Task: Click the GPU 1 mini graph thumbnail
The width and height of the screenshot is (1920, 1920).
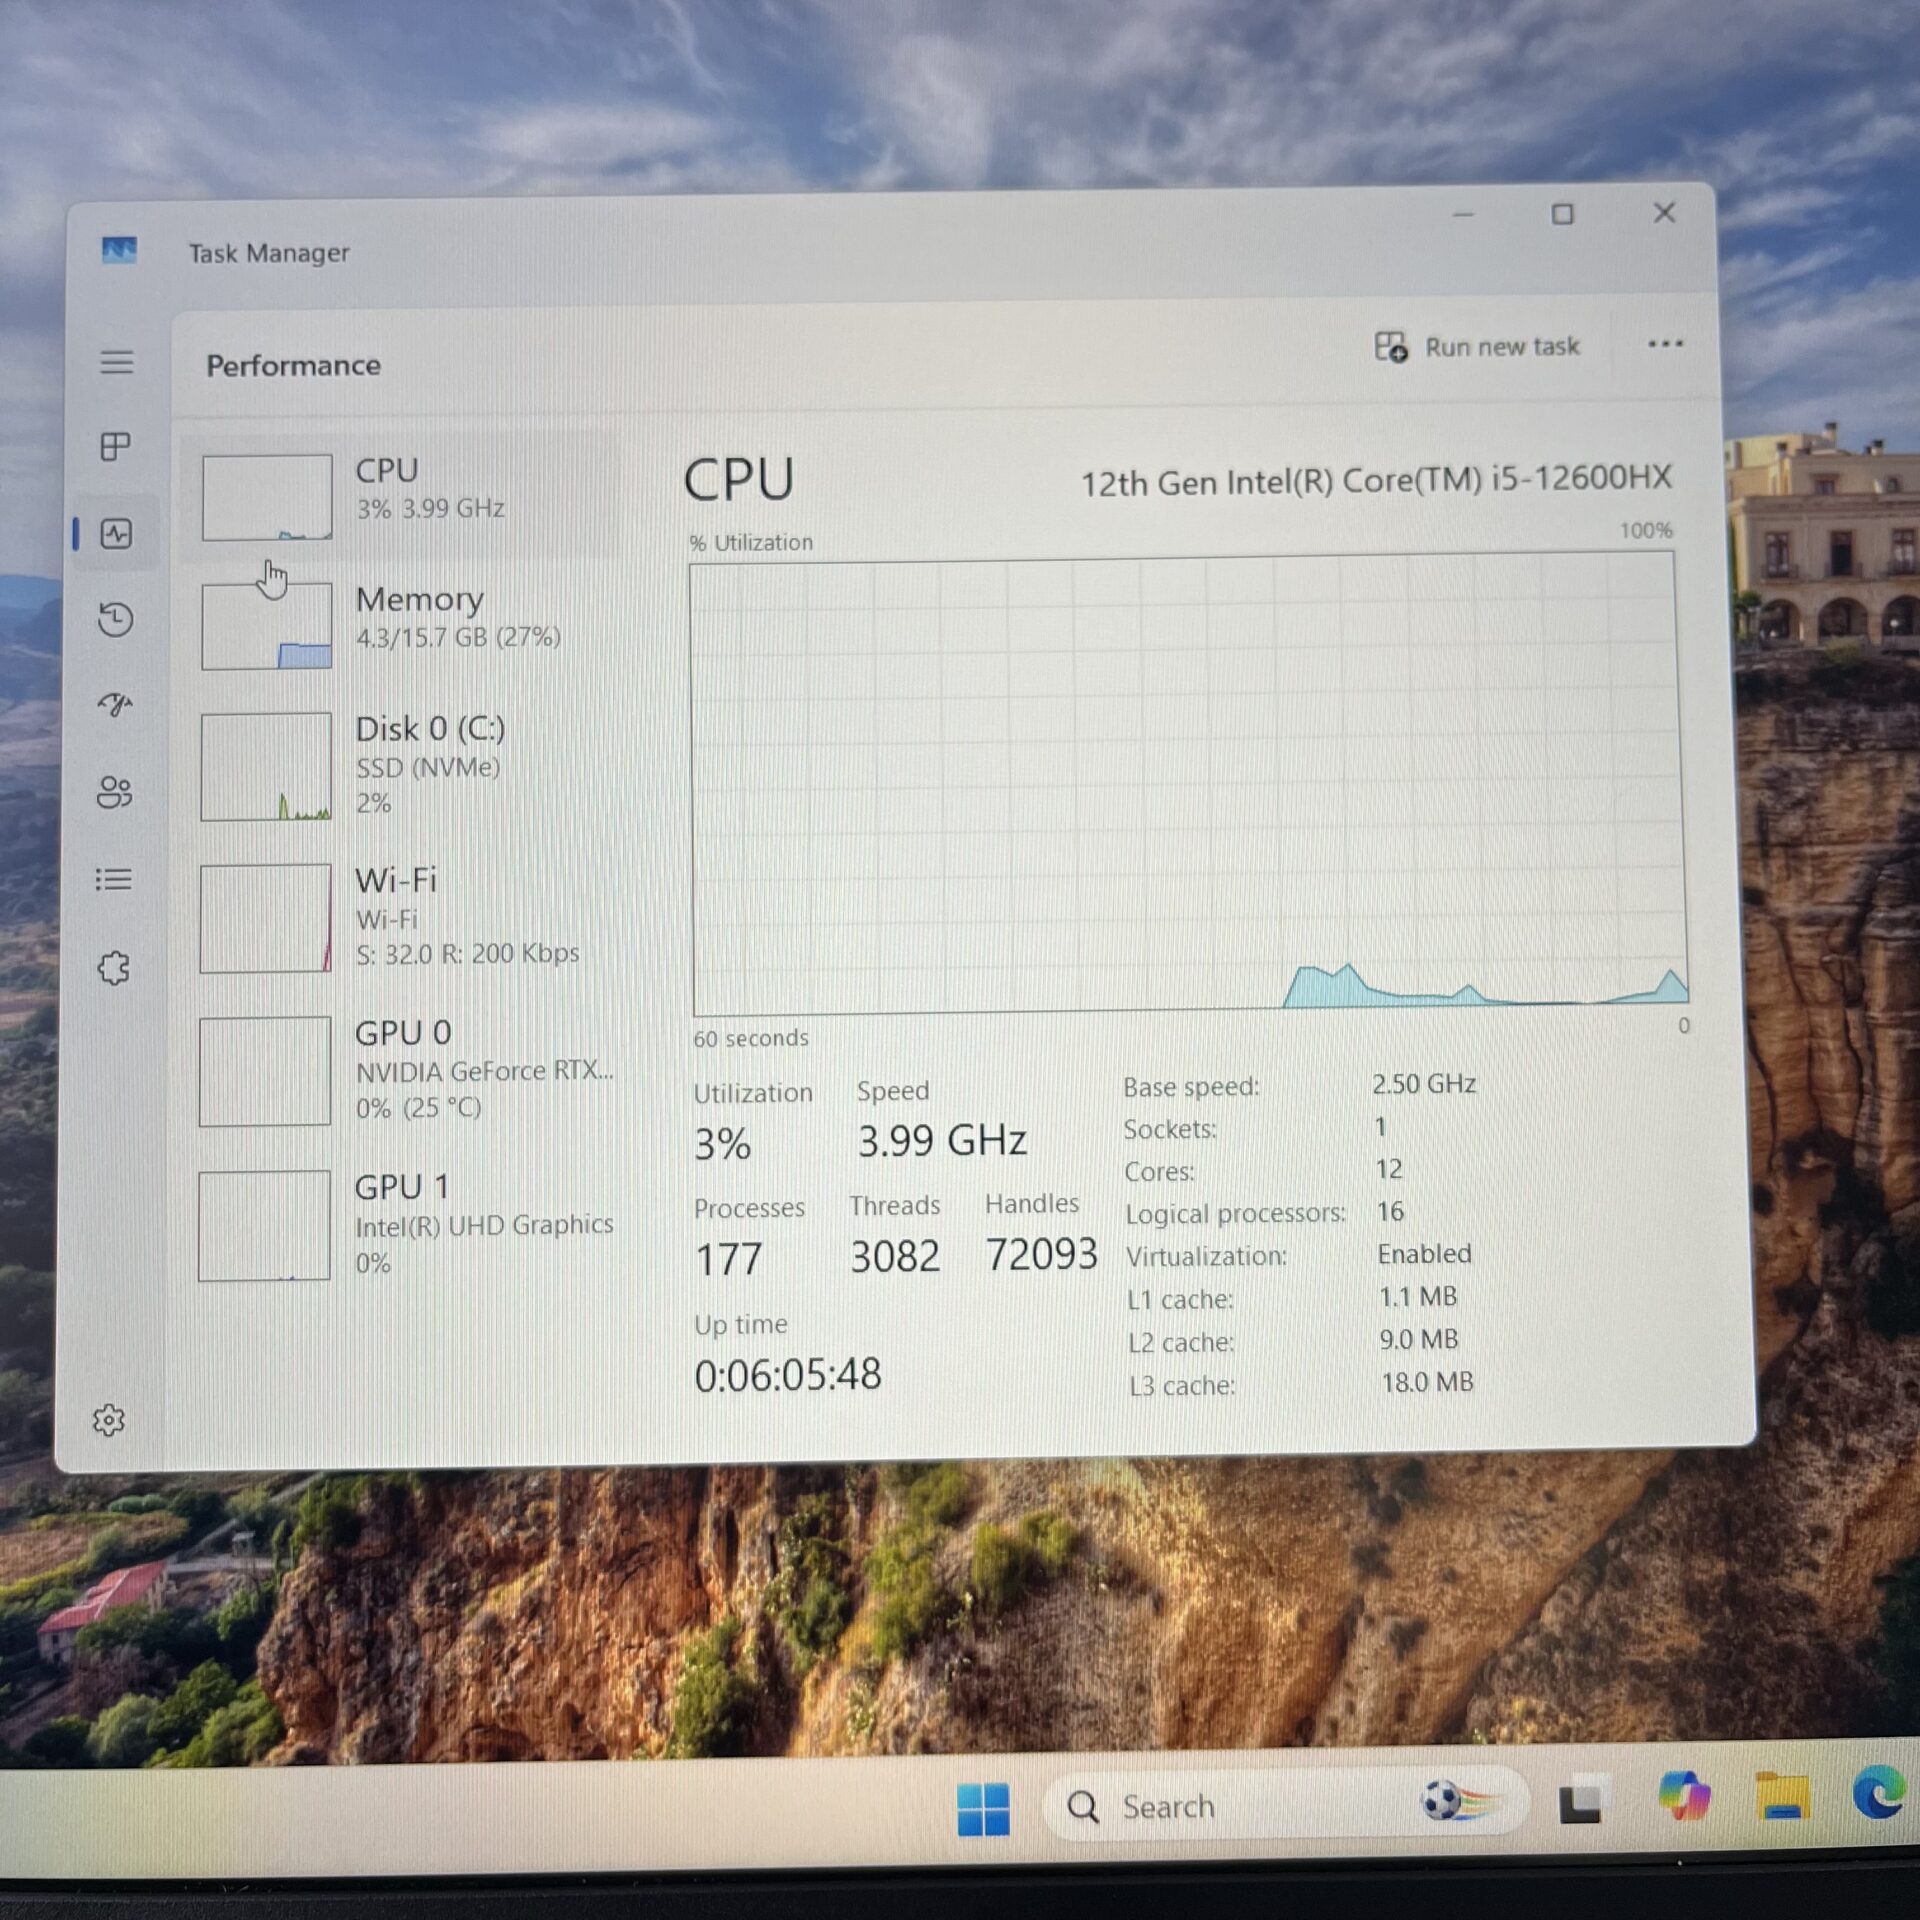Action: coord(264,1225)
